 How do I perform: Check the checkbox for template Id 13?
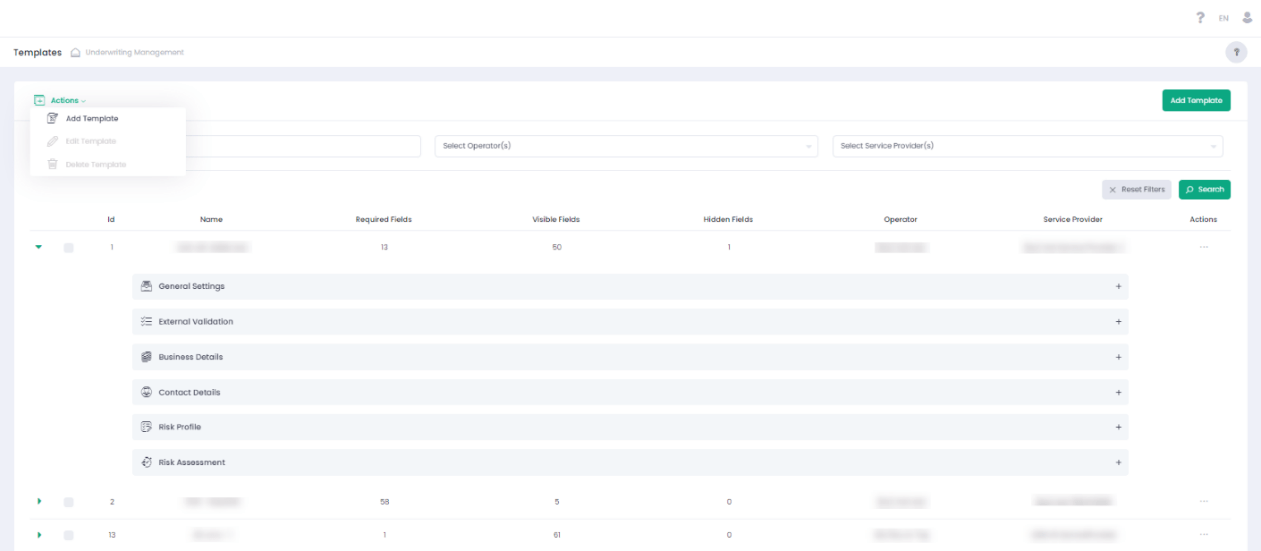click(69, 535)
